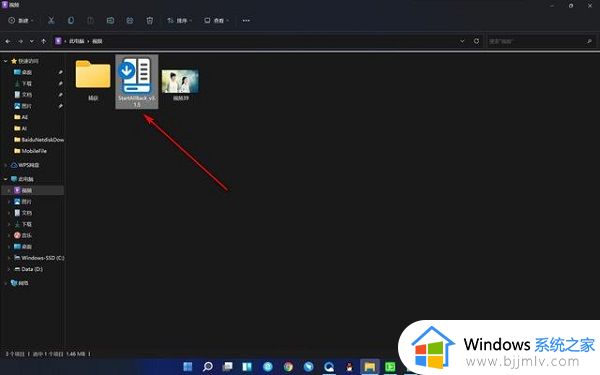This screenshot has width=600, height=375.
Task: Unpin Desktop using its pin icon
Action: pos(60,72)
